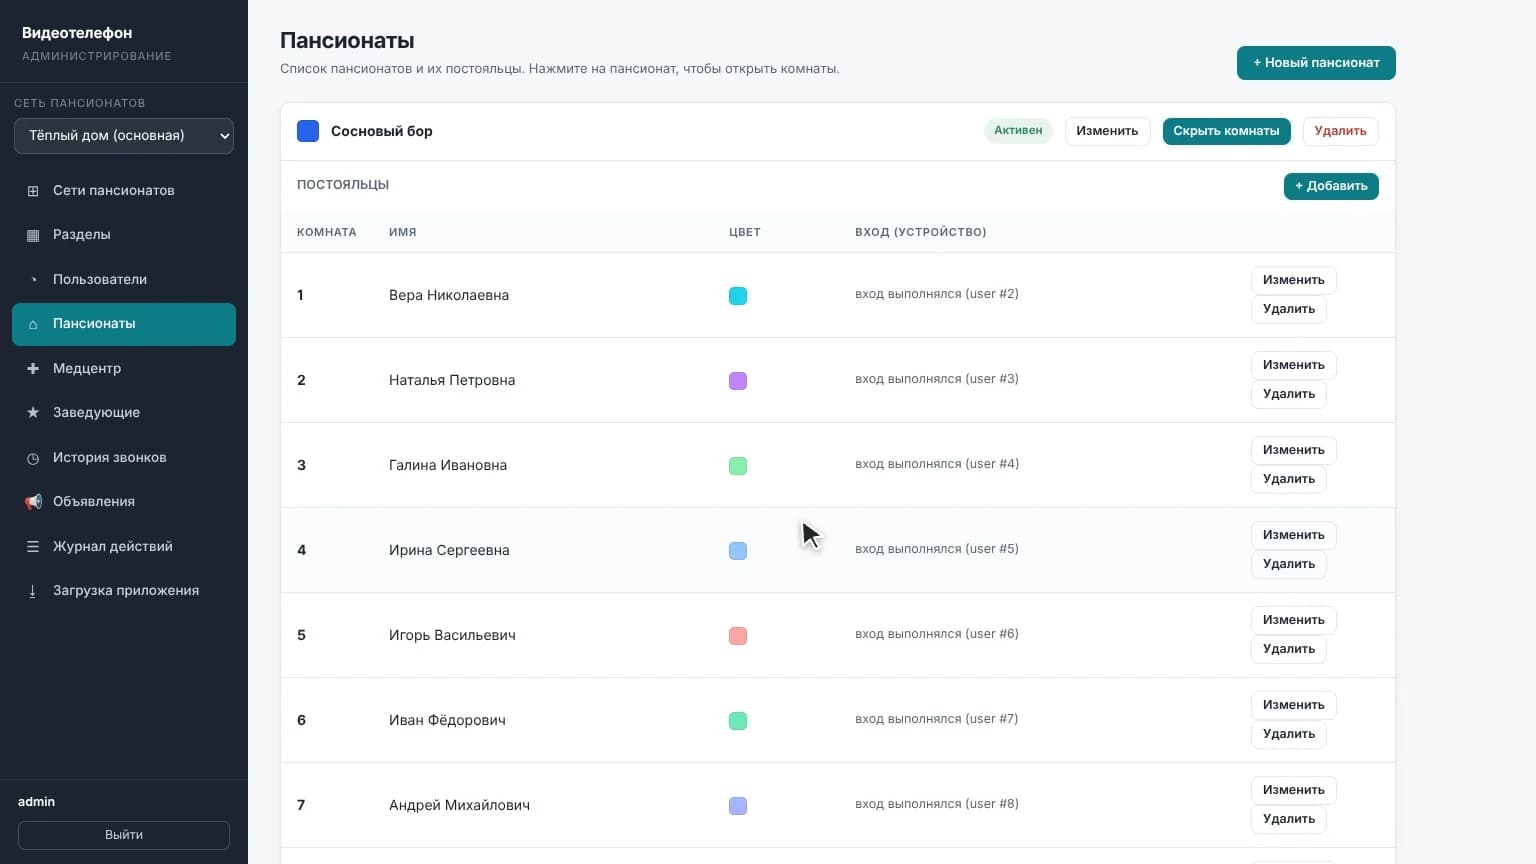Click Вера Николаевна's cyan color swatch

point(738,296)
